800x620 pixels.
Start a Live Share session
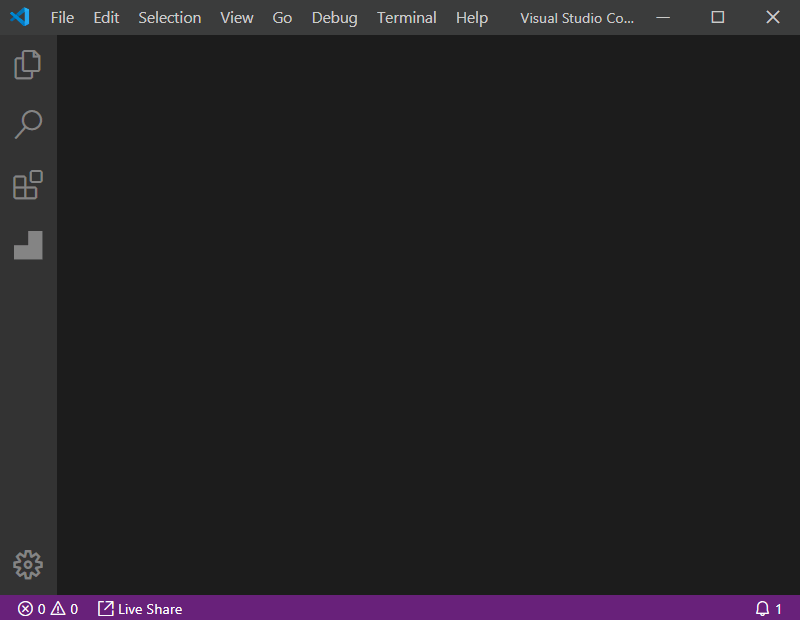(x=140, y=608)
